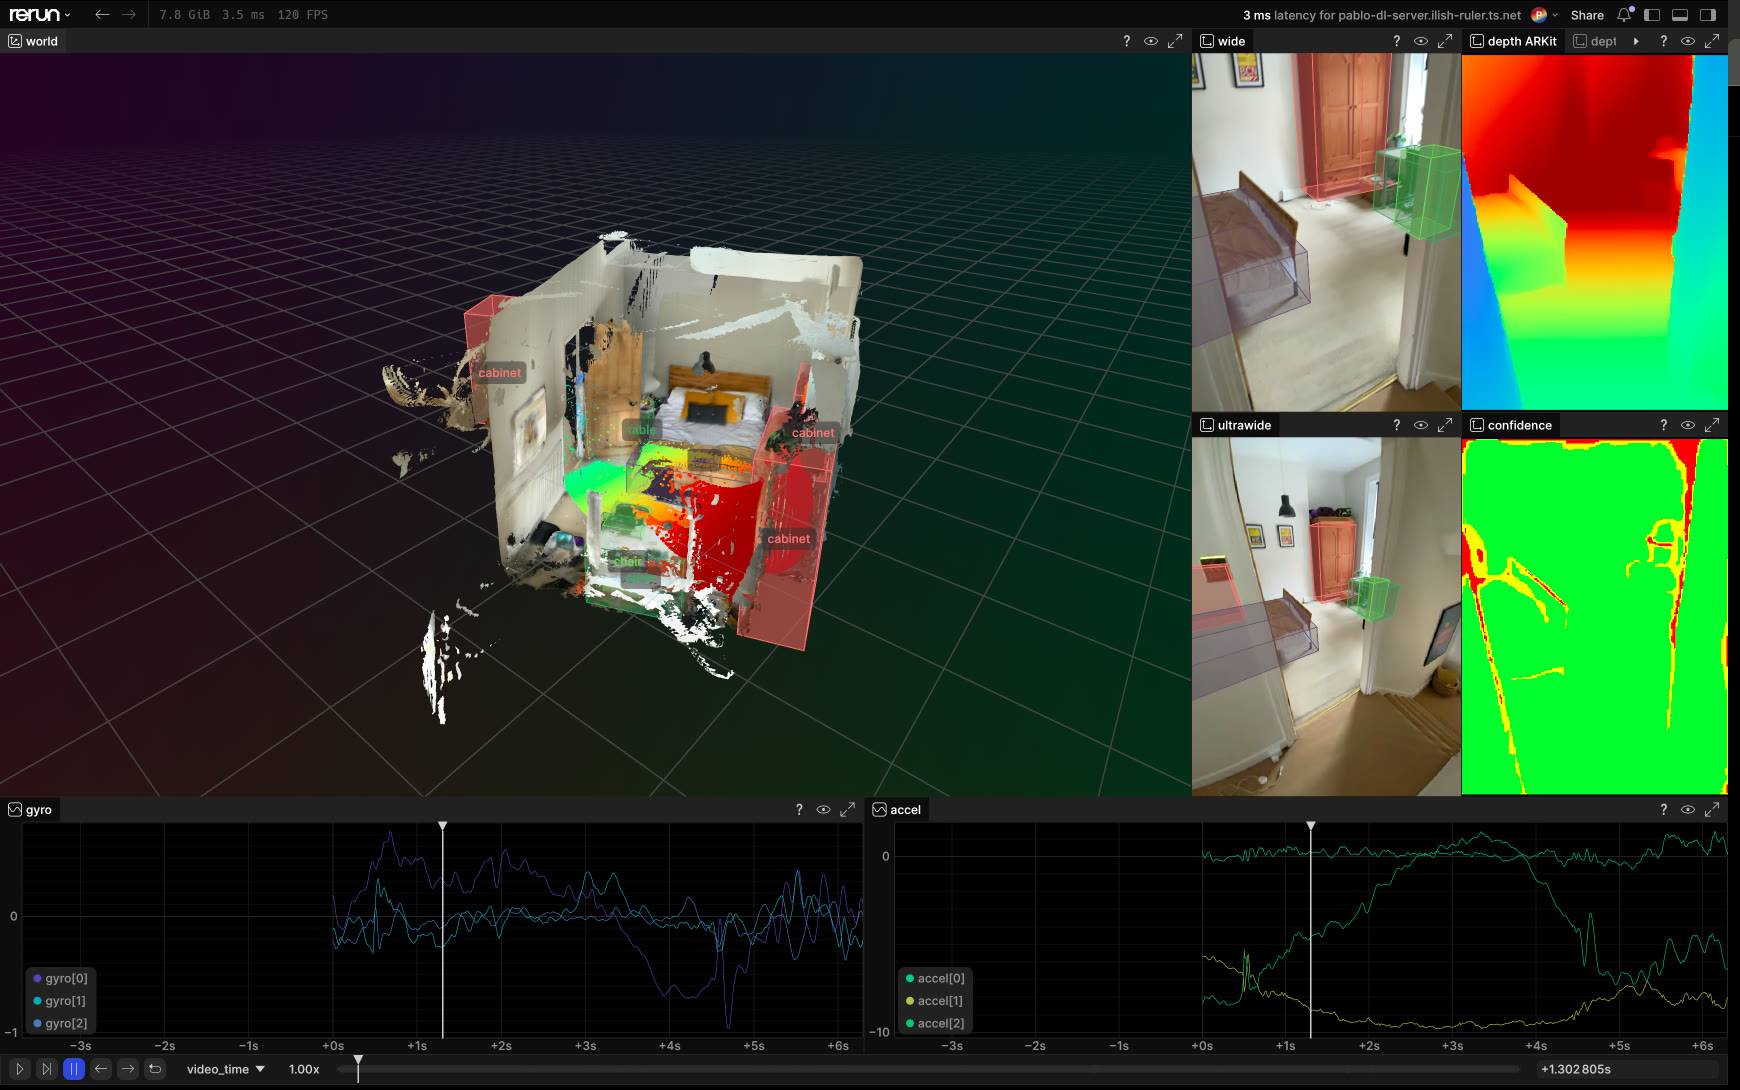This screenshot has width=1740, height=1090.
Task: Navigate back with the top-left arrow
Action: (x=102, y=14)
